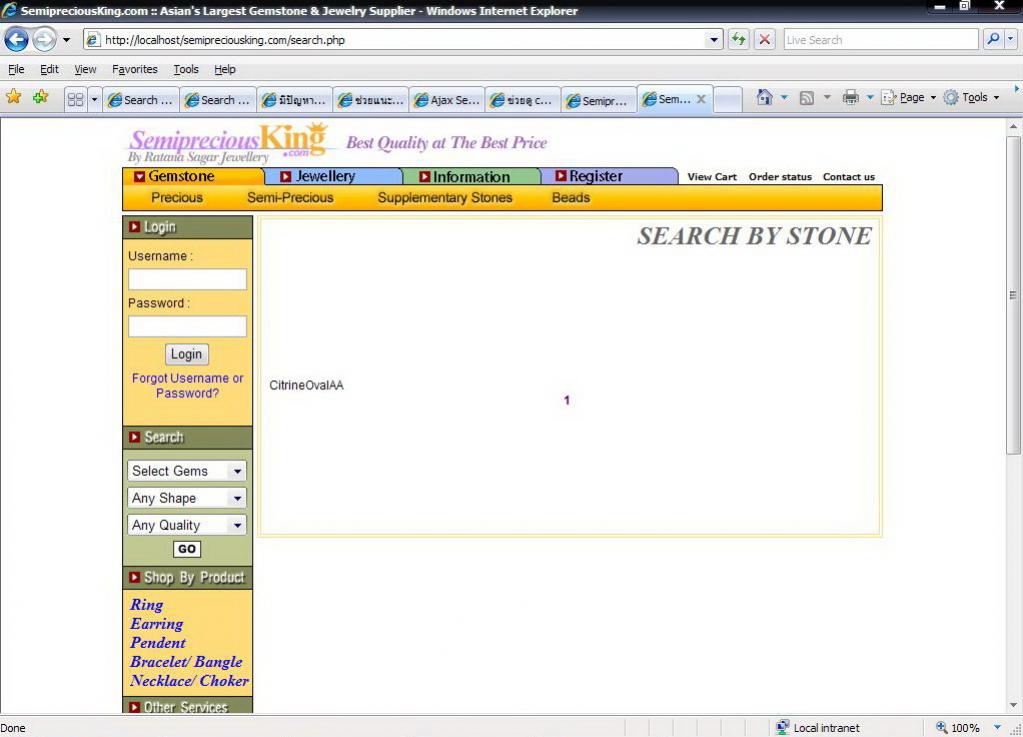This screenshot has width=1023, height=737.
Task: Select the Supplementary Stones submenu item
Action: [444, 198]
